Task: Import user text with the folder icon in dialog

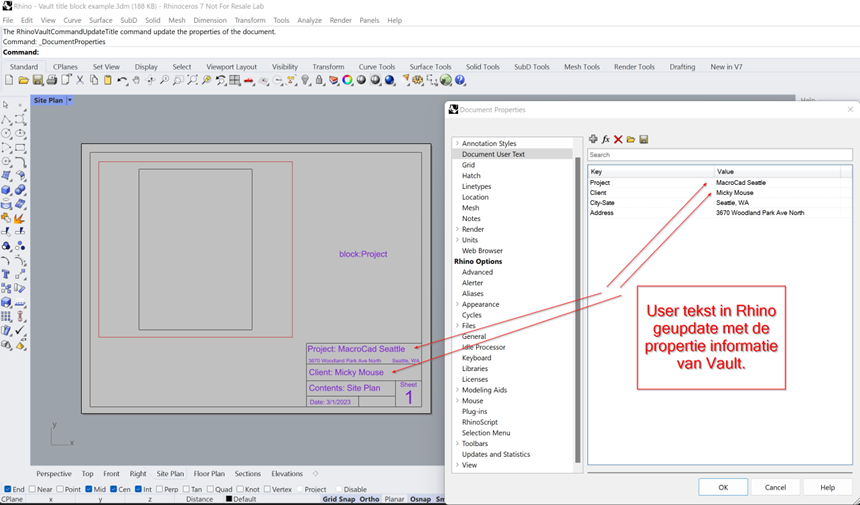Action: point(631,139)
